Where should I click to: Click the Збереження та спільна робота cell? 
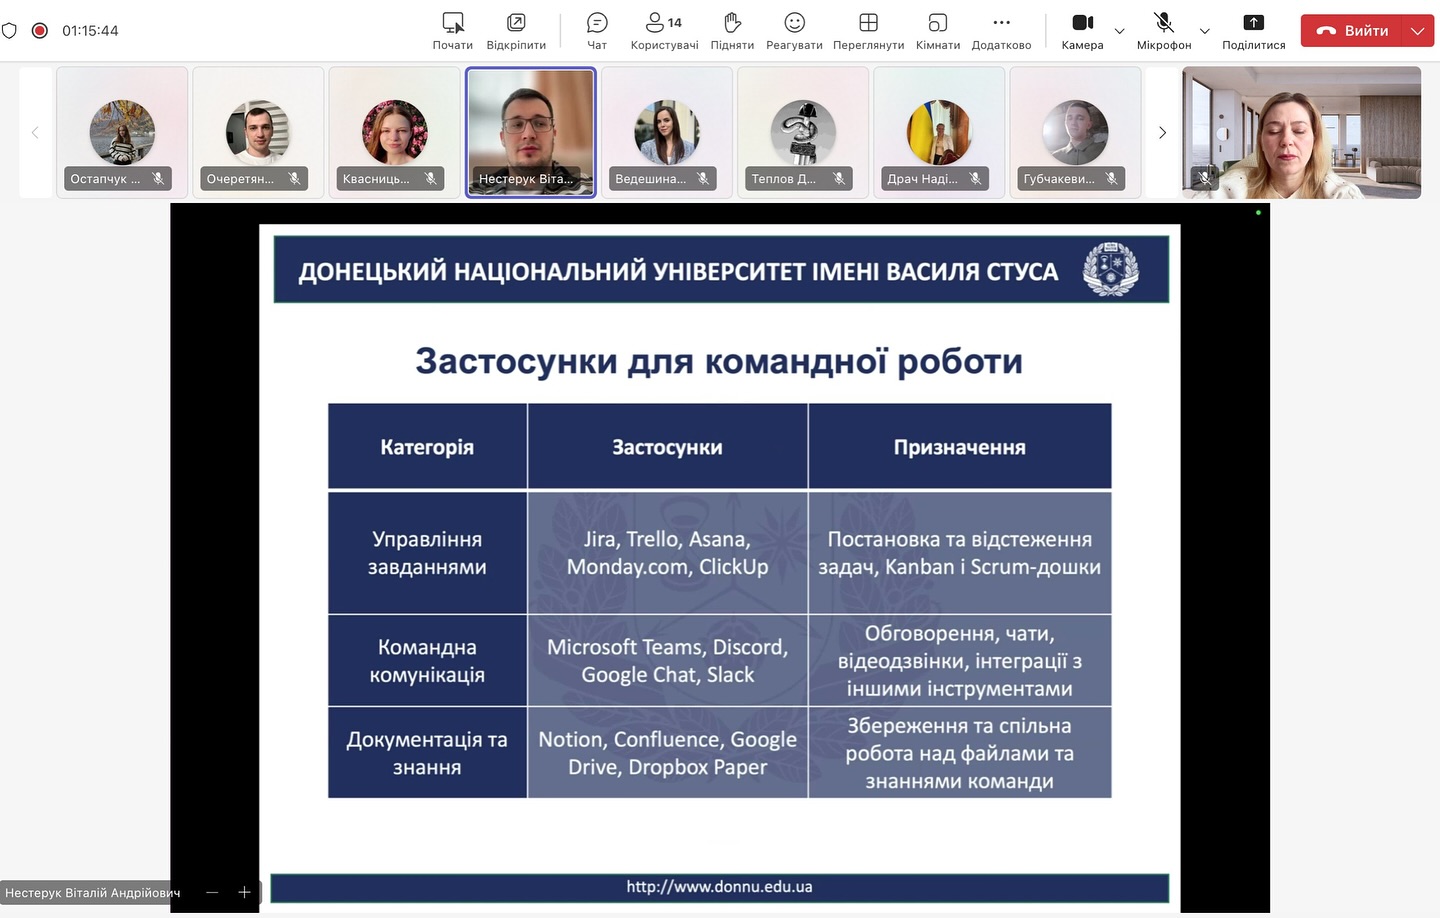tap(960, 753)
